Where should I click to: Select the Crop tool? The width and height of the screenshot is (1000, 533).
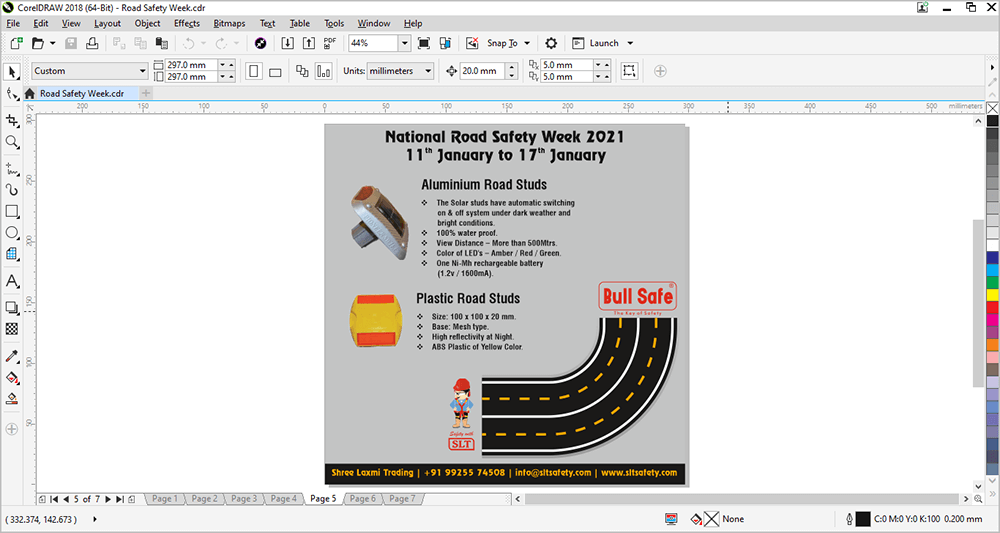pyautogui.click(x=11, y=120)
